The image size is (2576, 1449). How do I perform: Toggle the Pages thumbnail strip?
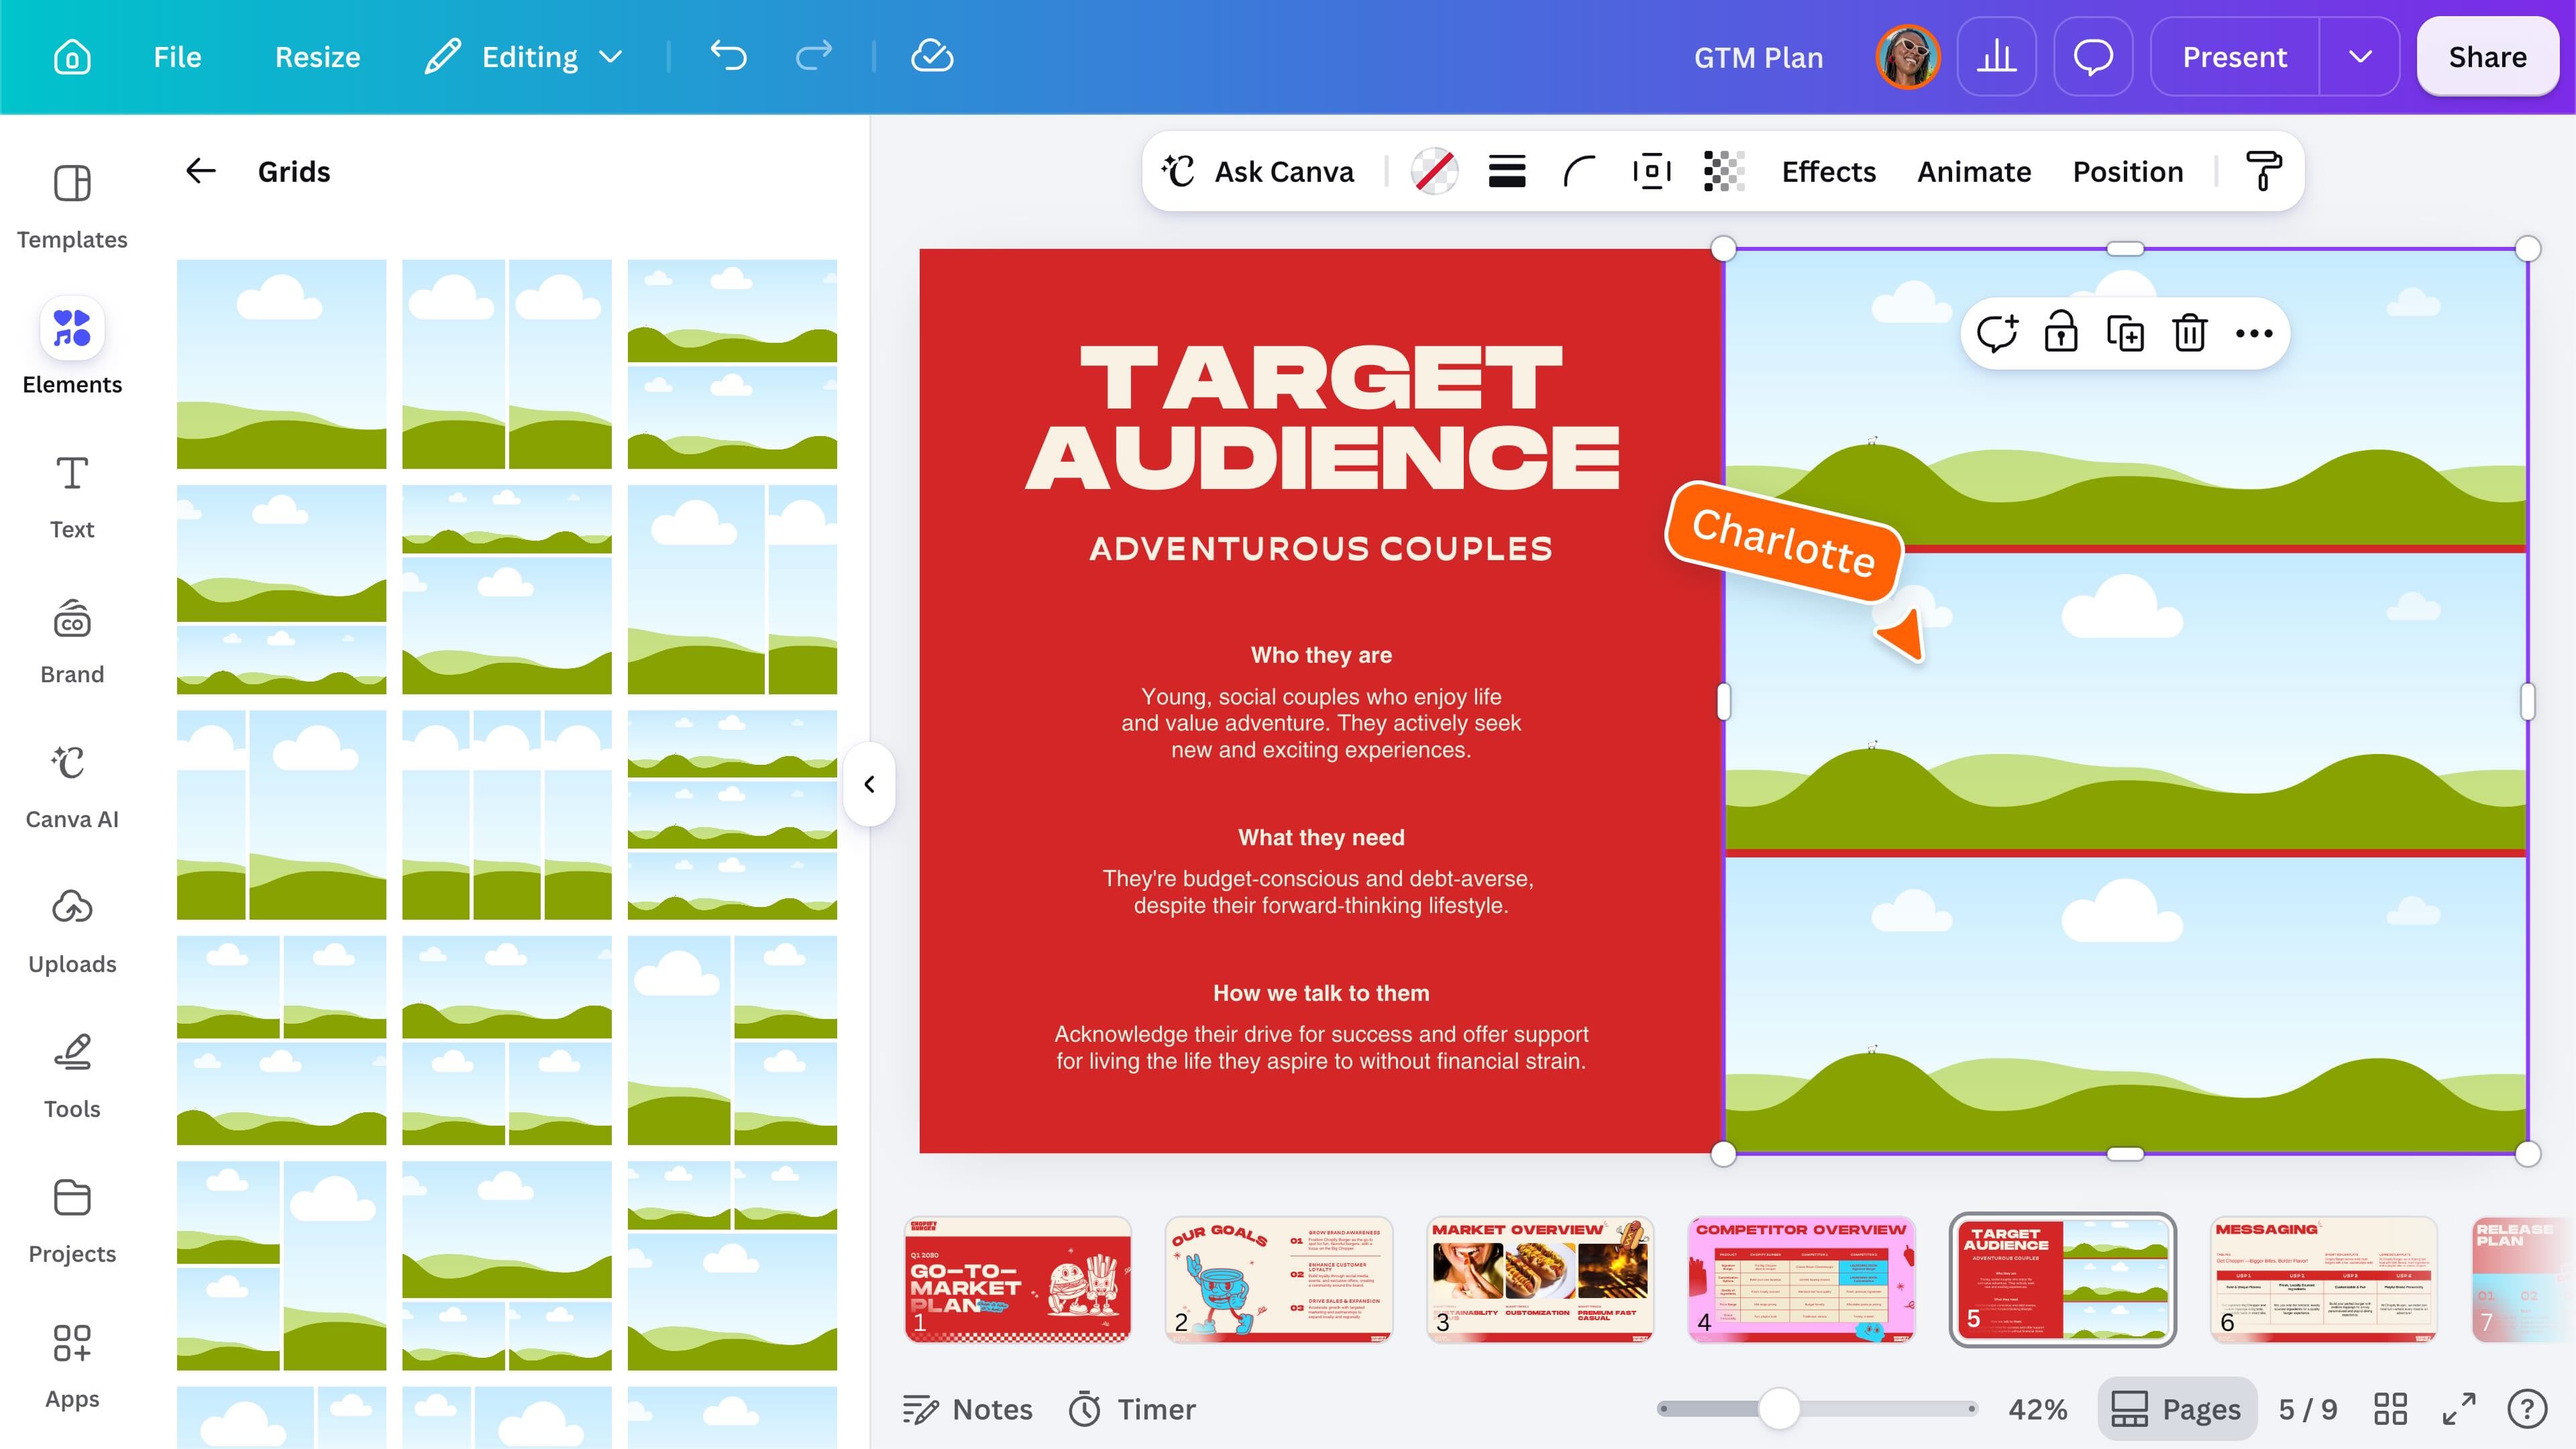click(2177, 1409)
